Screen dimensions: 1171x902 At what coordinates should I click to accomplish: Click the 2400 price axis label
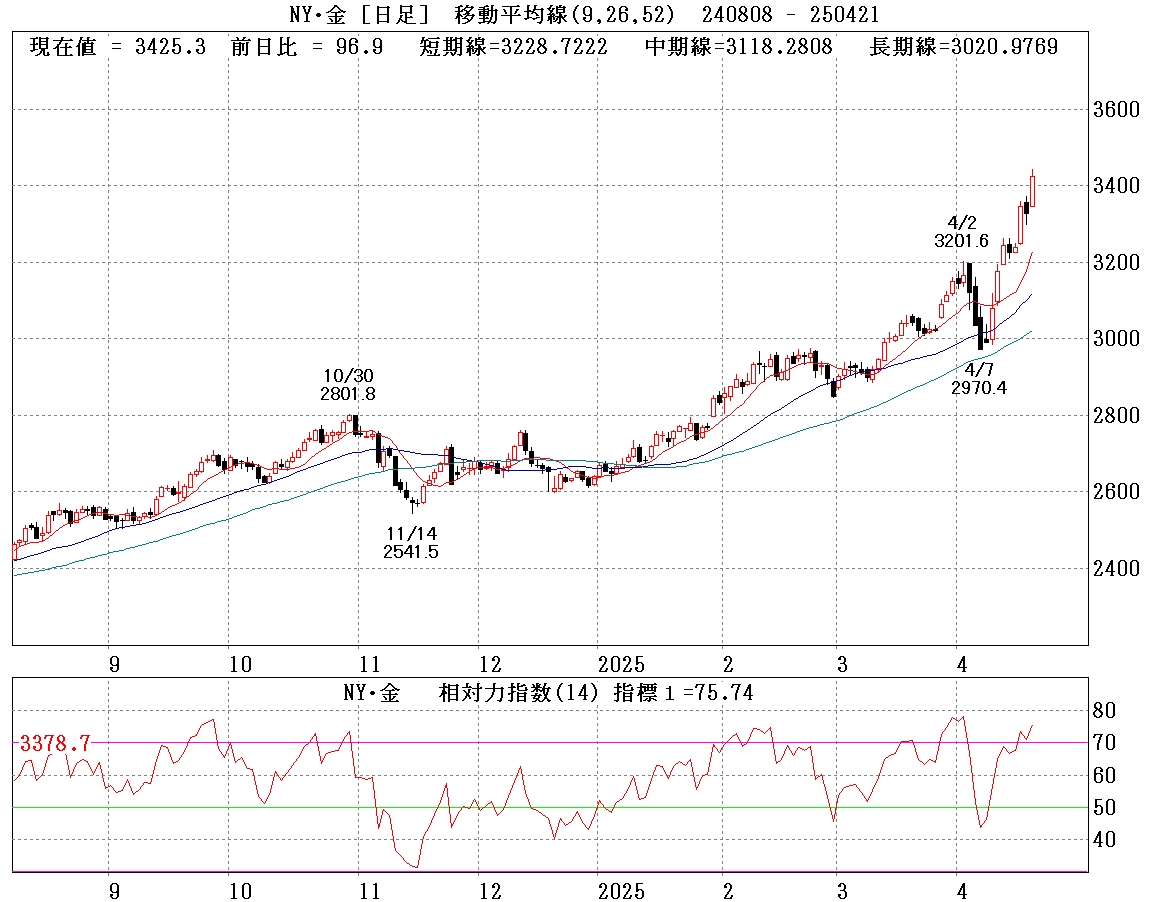[x=1117, y=568]
